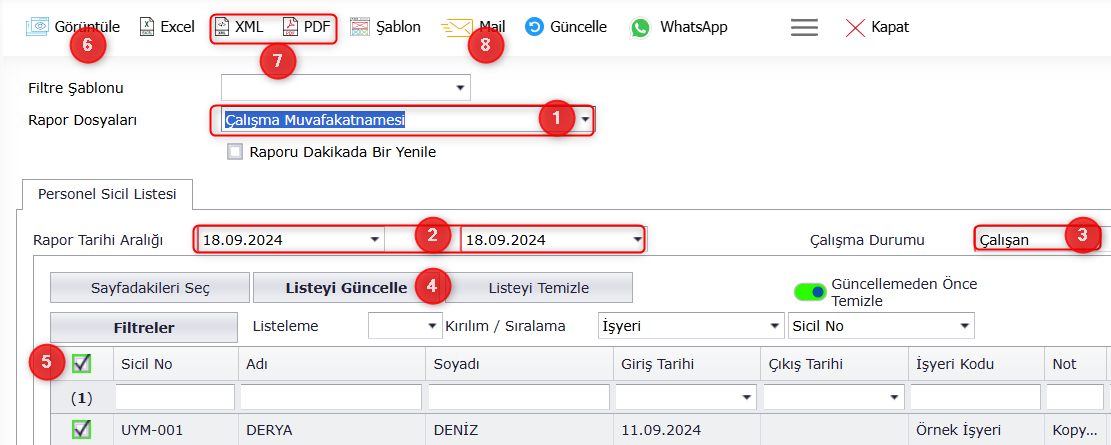Open the Şablon template tool
Image resolution: width=1111 pixels, height=445 pixels.
(x=360, y=28)
